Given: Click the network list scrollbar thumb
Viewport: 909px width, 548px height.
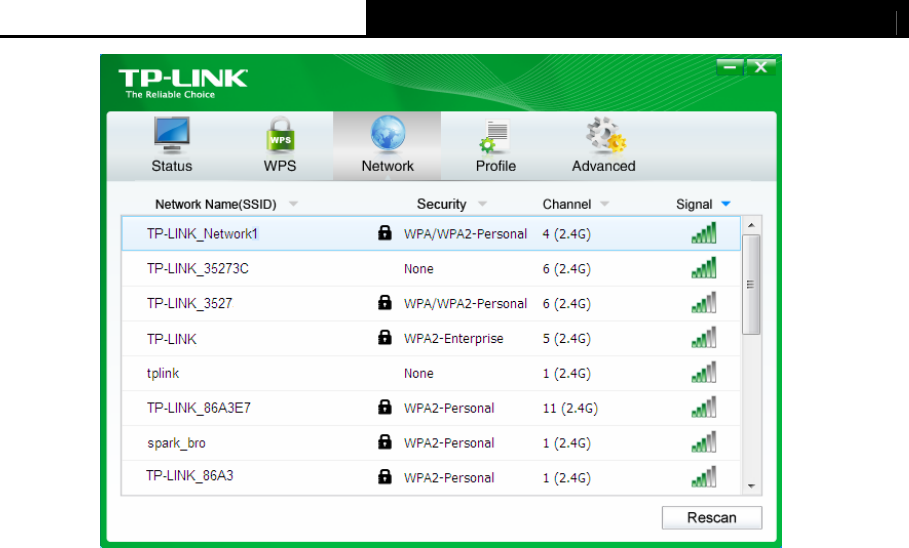Looking at the screenshot, I should [751, 284].
